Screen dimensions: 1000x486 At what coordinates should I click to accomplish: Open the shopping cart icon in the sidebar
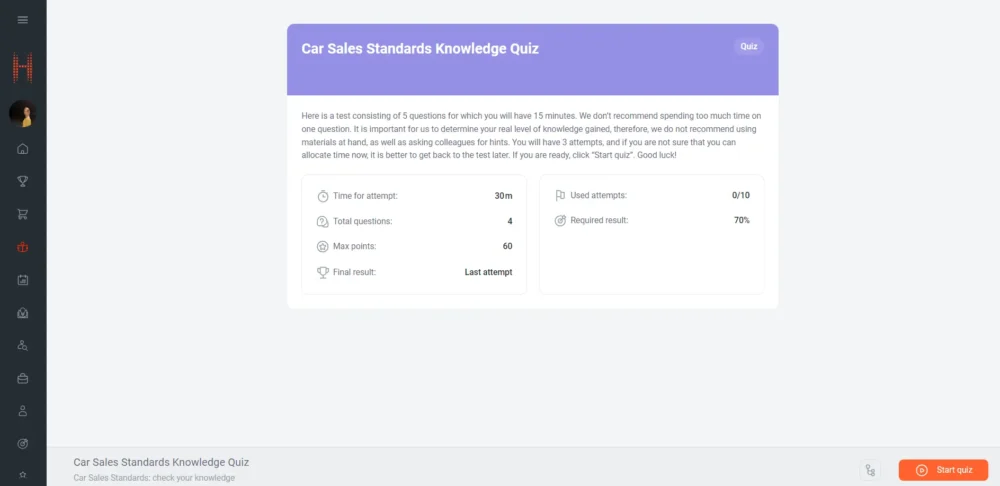pos(23,214)
